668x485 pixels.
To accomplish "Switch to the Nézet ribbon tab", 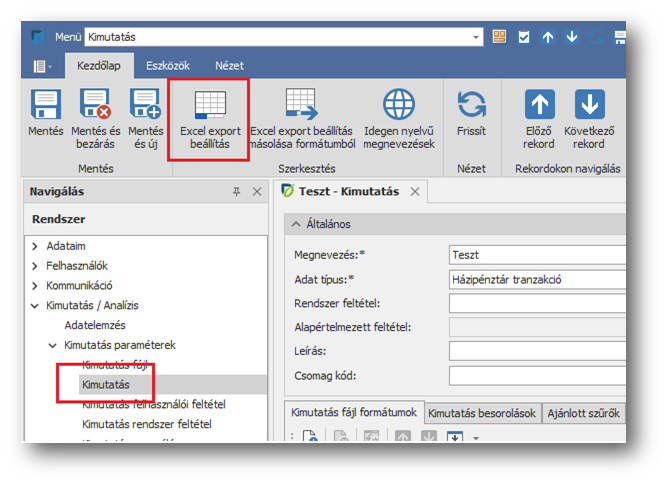I will coord(229,66).
